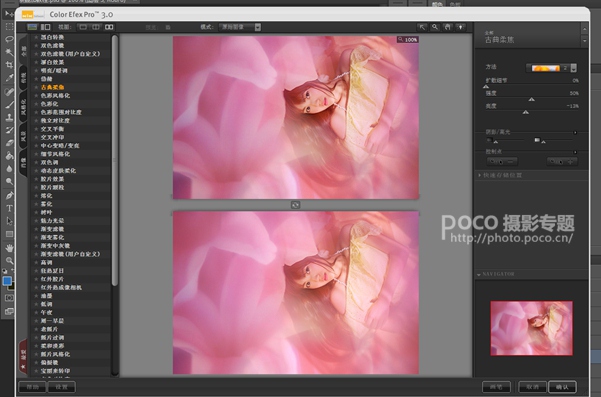The width and height of the screenshot is (601, 397).
Task: Click the strength slider handle at 50%
Action: coord(531,100)
